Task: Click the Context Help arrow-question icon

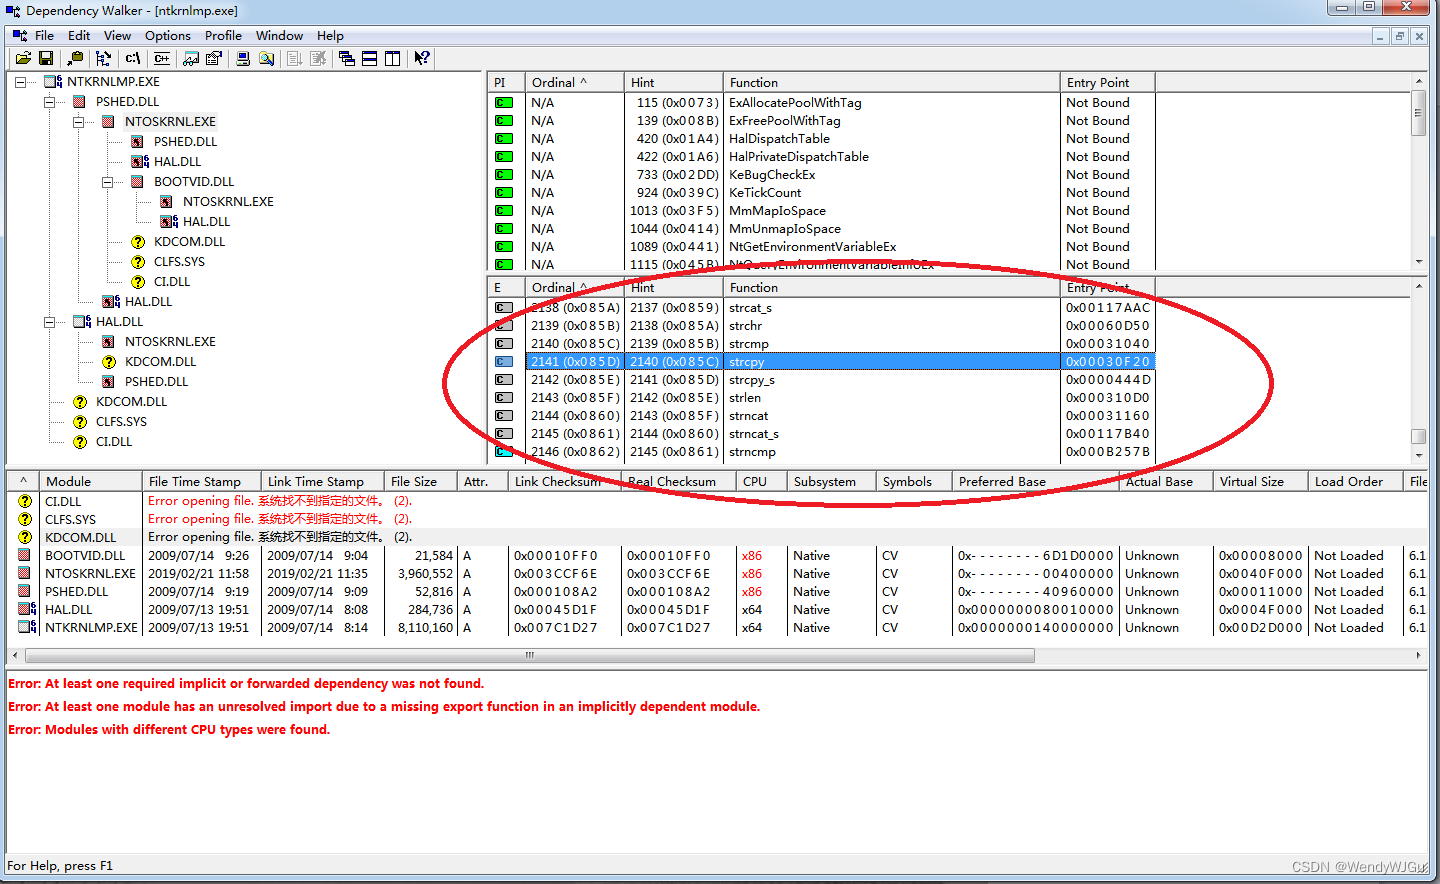Action: (x=422, y=59)
